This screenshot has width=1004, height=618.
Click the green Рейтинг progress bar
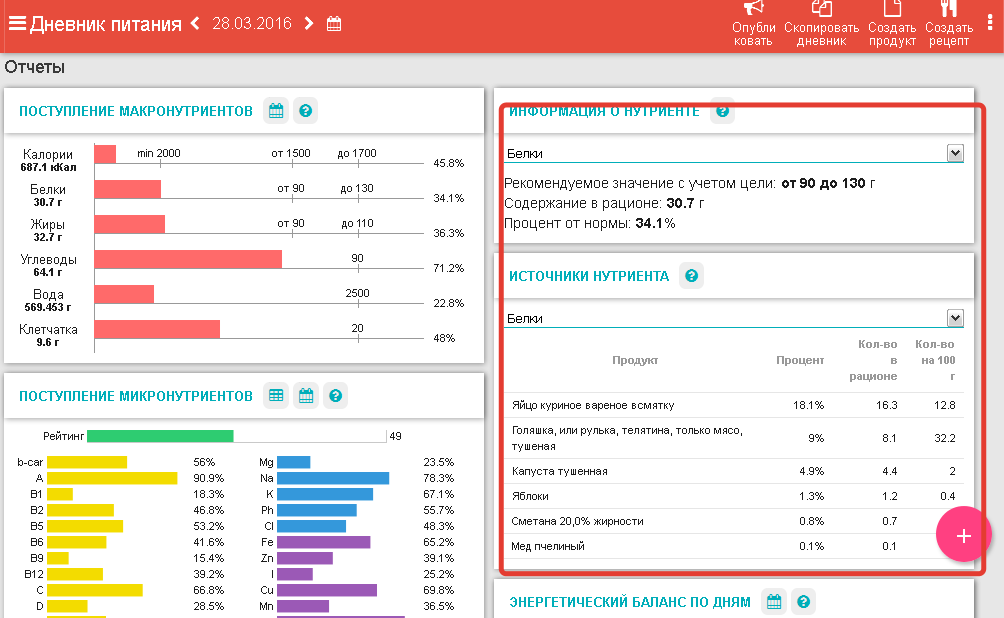click(160, 436)
